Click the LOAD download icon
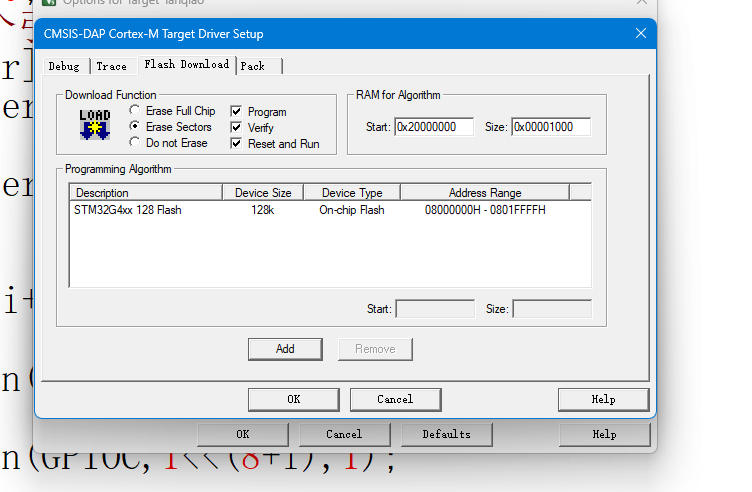 click(94, 125)
